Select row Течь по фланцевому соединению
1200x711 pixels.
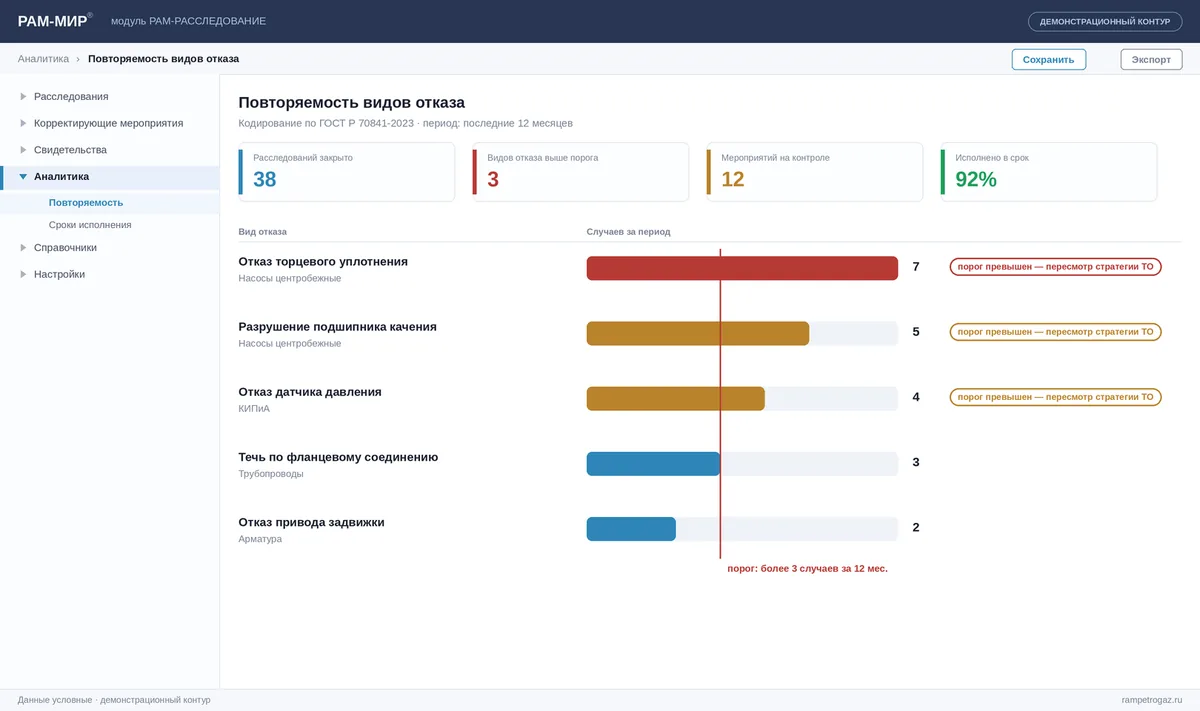click(x=709, y=463)
